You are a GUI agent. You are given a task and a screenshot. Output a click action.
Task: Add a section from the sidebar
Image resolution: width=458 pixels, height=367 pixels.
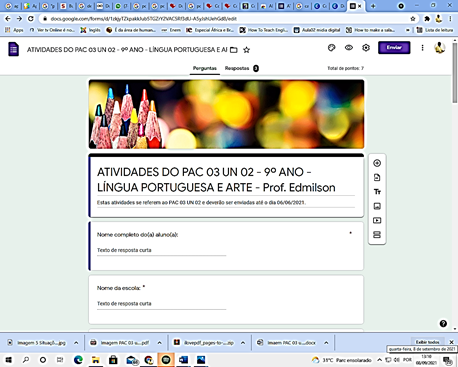click(377, 235)
